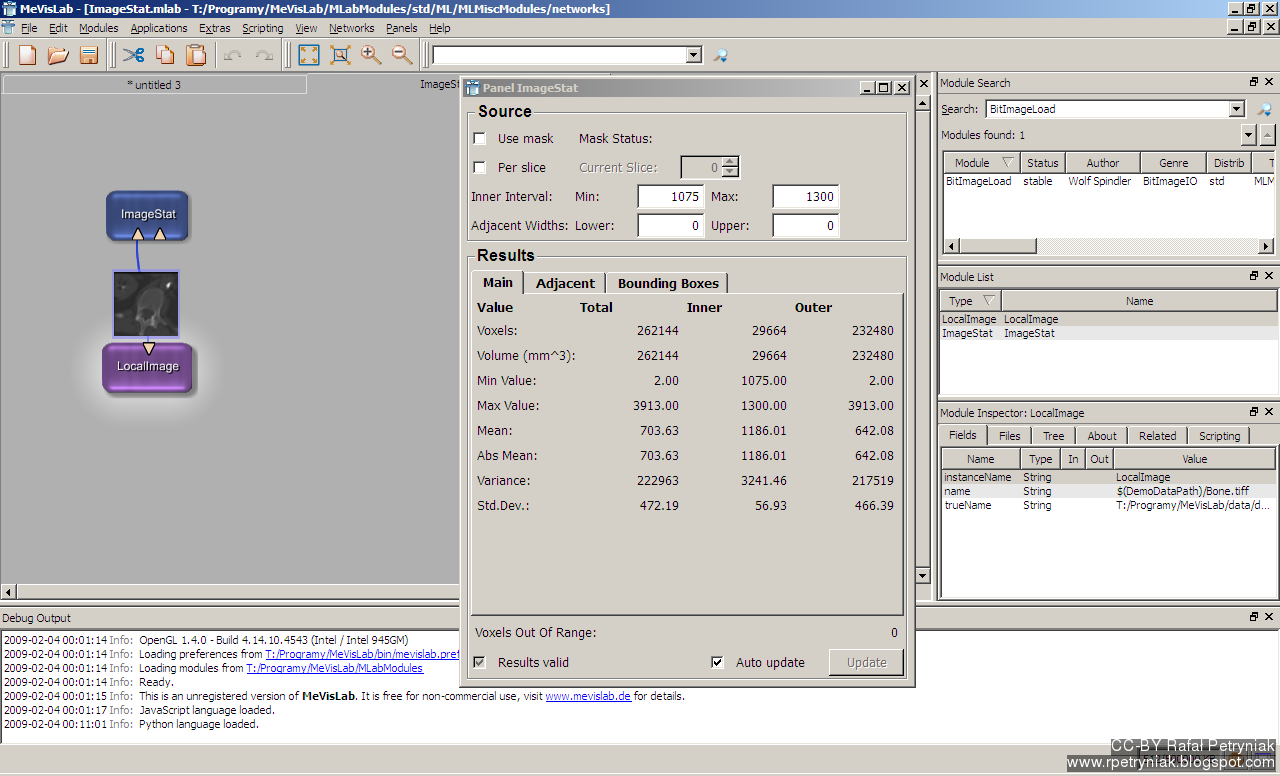Open the Scripting menu
1280x776 pixels.
pos(262,28)
